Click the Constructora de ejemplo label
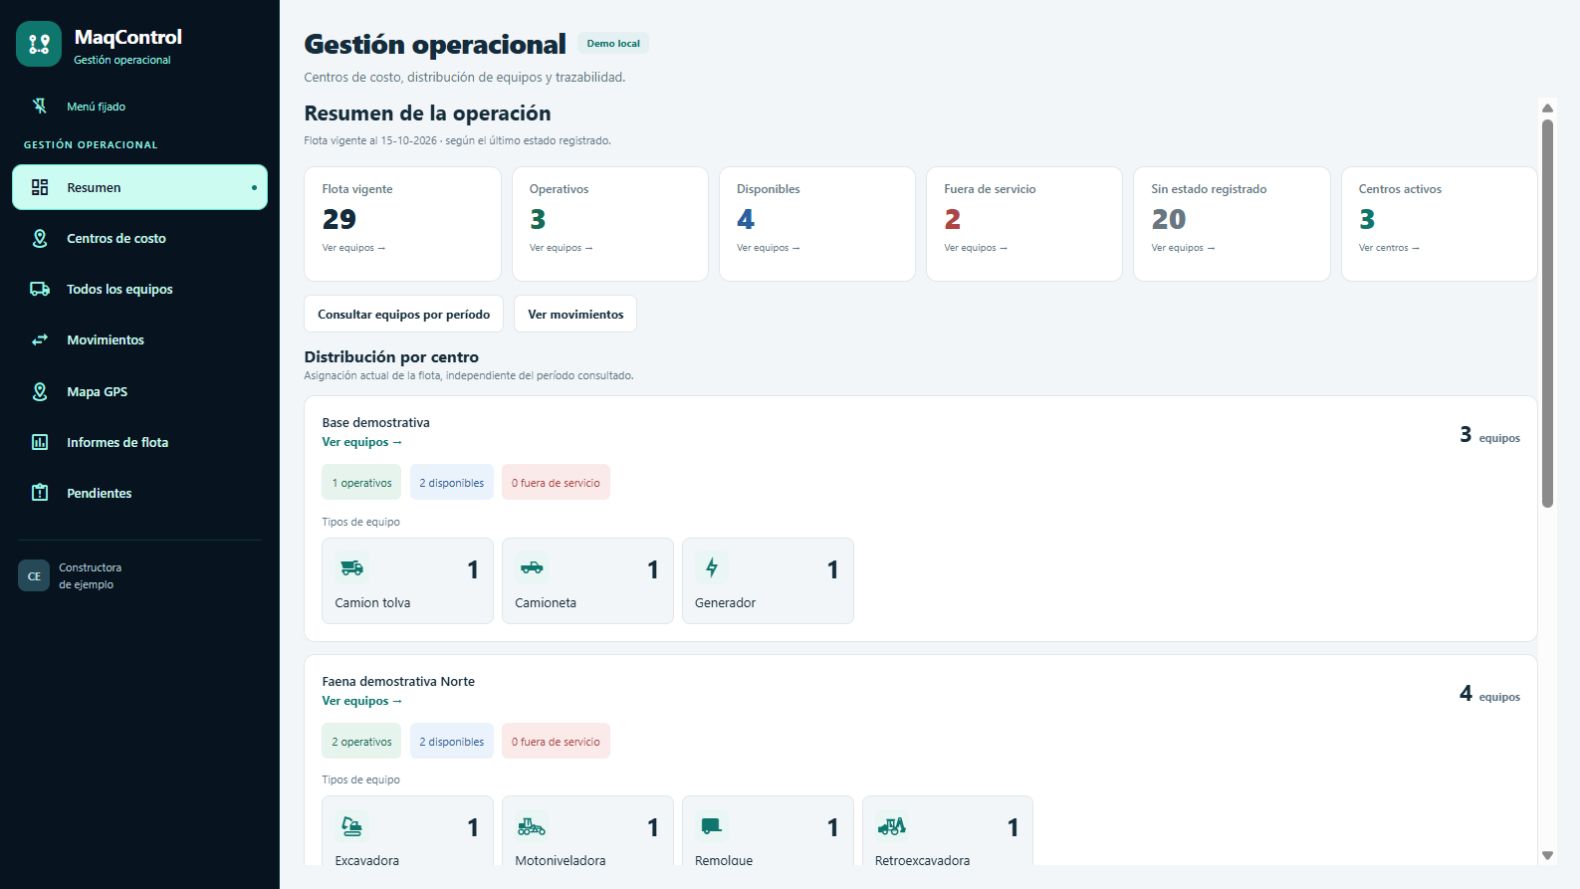The image size is (1580, 889). (x=90, y=576)
